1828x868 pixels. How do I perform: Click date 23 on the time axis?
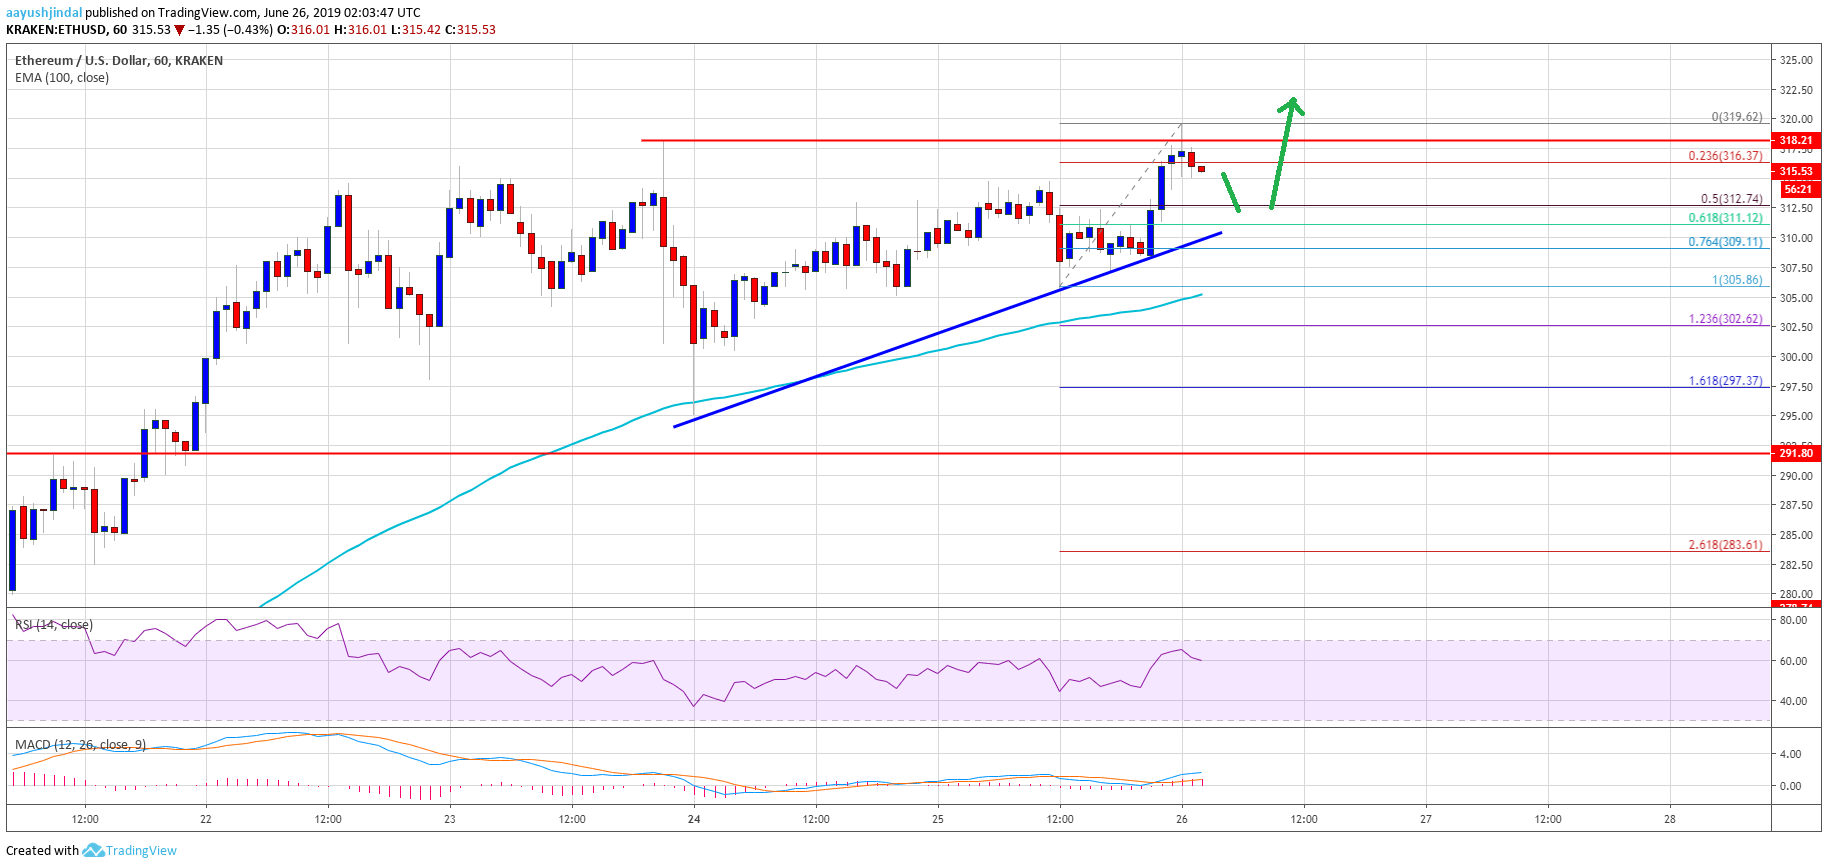point(450,819)
